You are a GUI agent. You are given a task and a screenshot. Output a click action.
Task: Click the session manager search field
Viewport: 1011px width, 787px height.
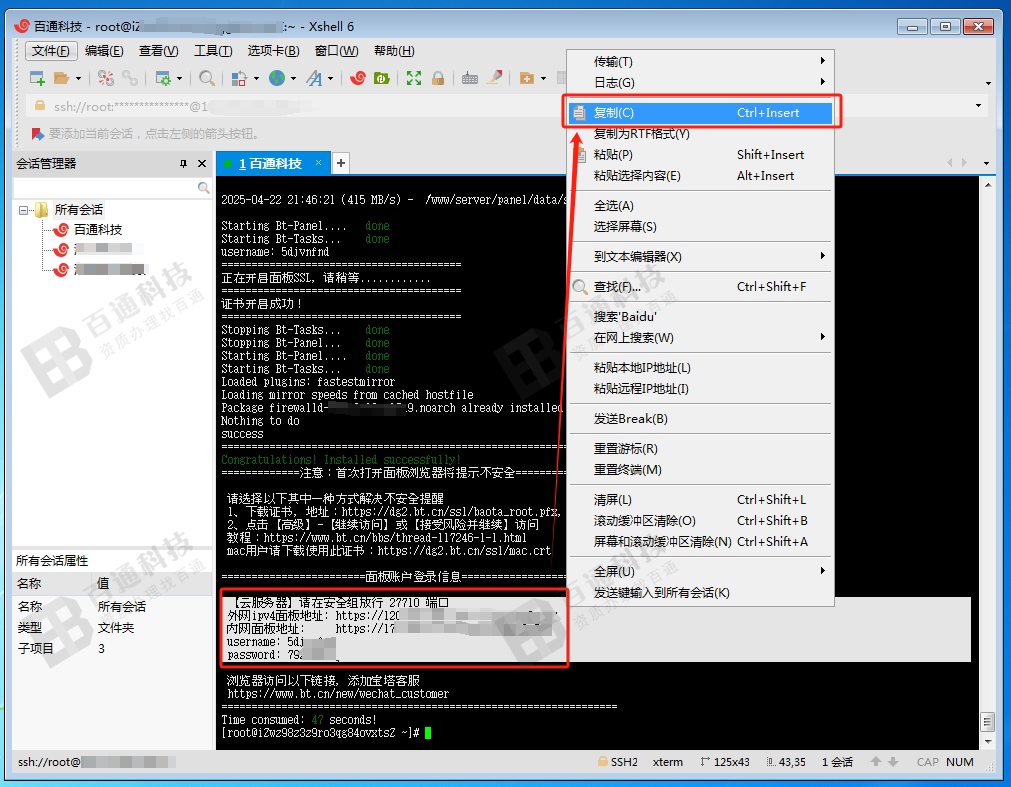(106, 188)
